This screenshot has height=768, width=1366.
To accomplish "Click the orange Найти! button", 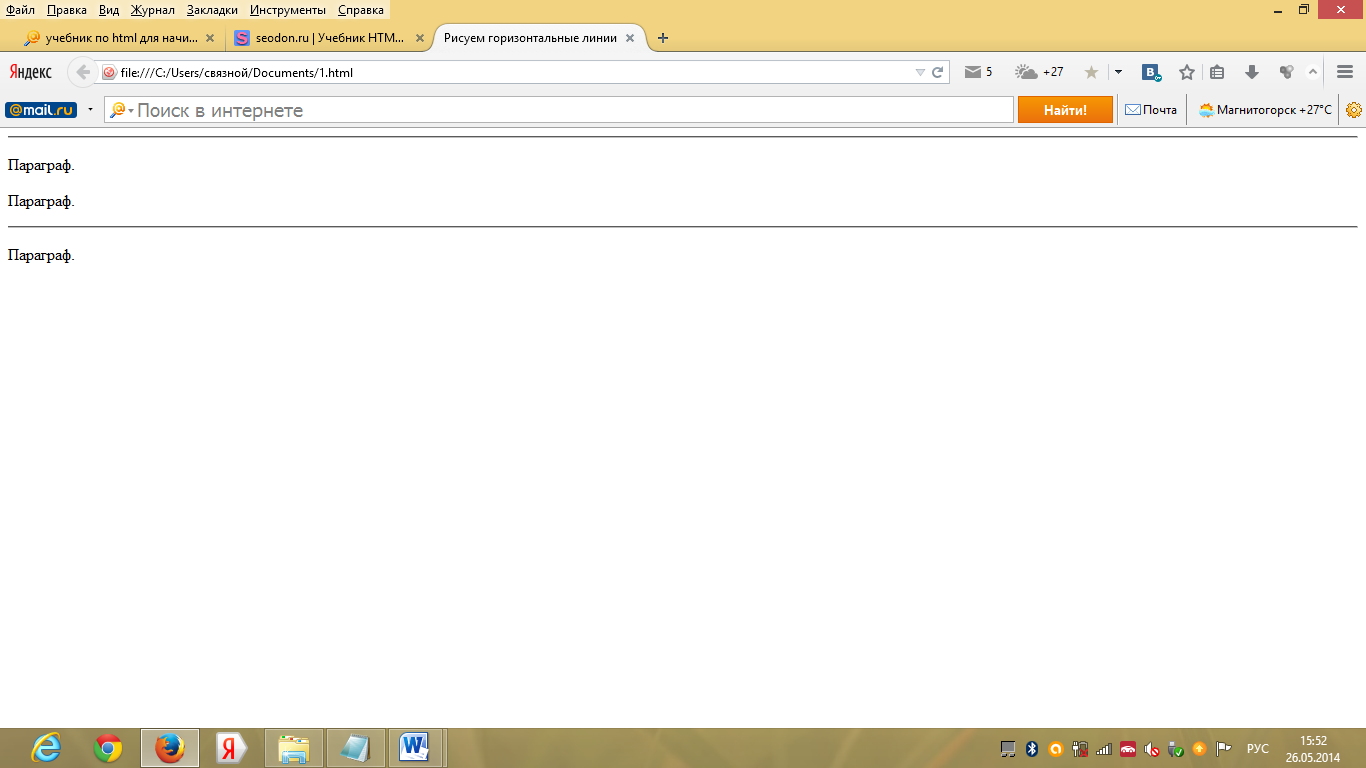I will click(x=1065, y=110).
